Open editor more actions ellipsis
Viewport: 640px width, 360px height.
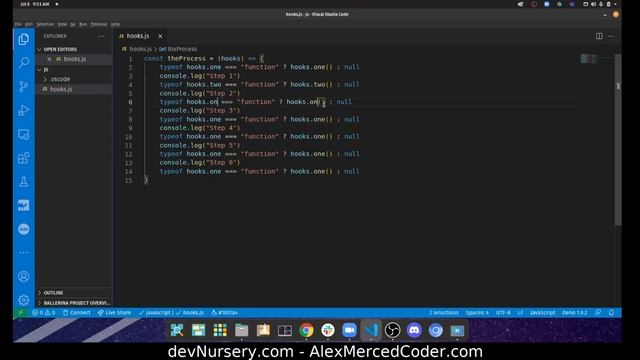click(611, 36)
